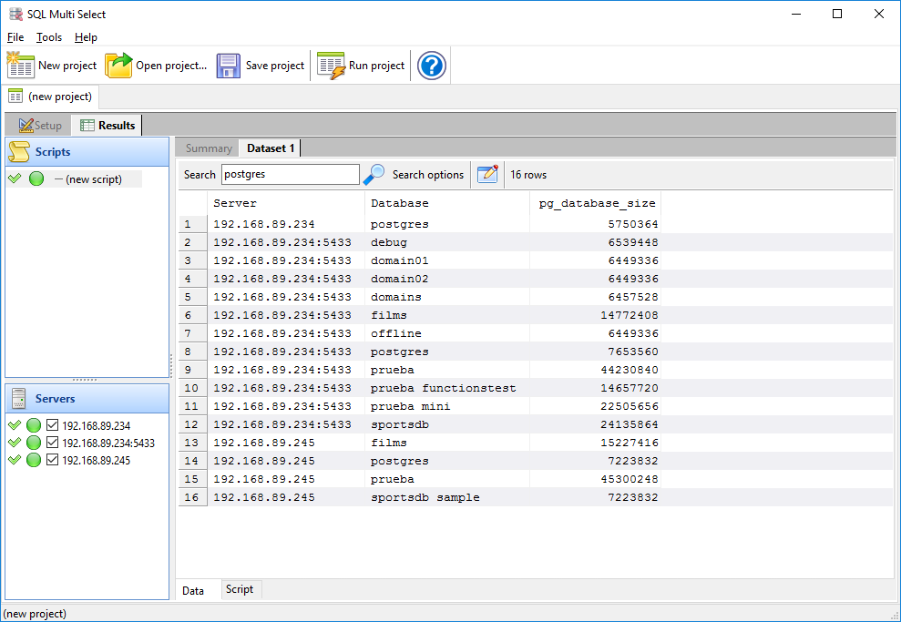Open the File menu
The height and width of the screenshot is (622, 901).
(x=15, y=37)
